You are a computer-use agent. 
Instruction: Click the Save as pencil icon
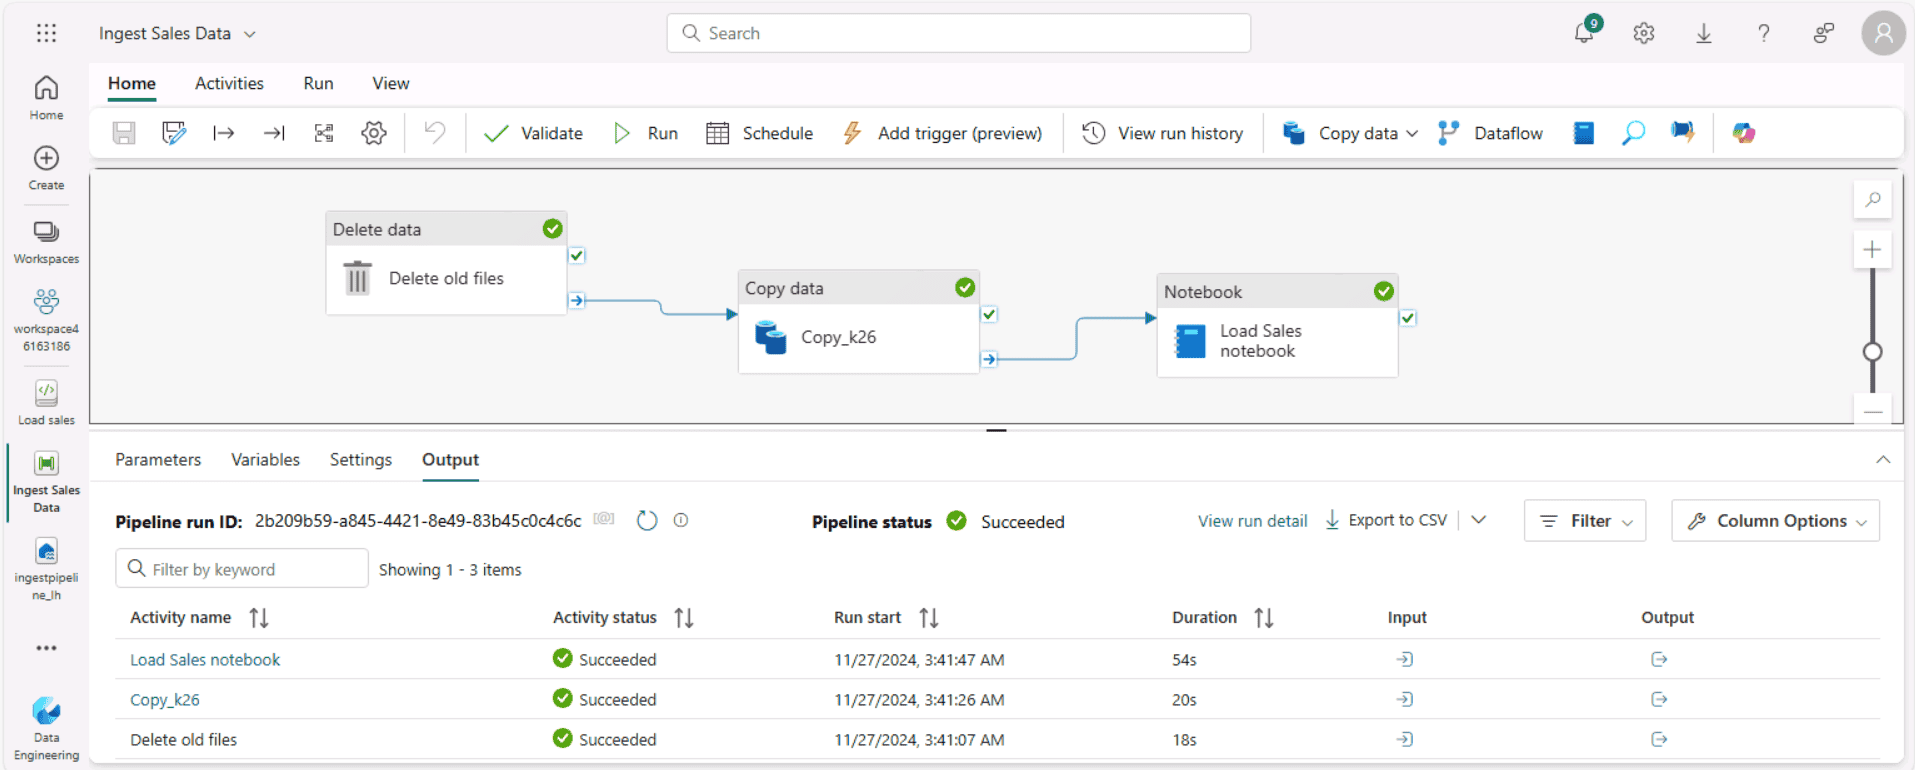point(174,133)
